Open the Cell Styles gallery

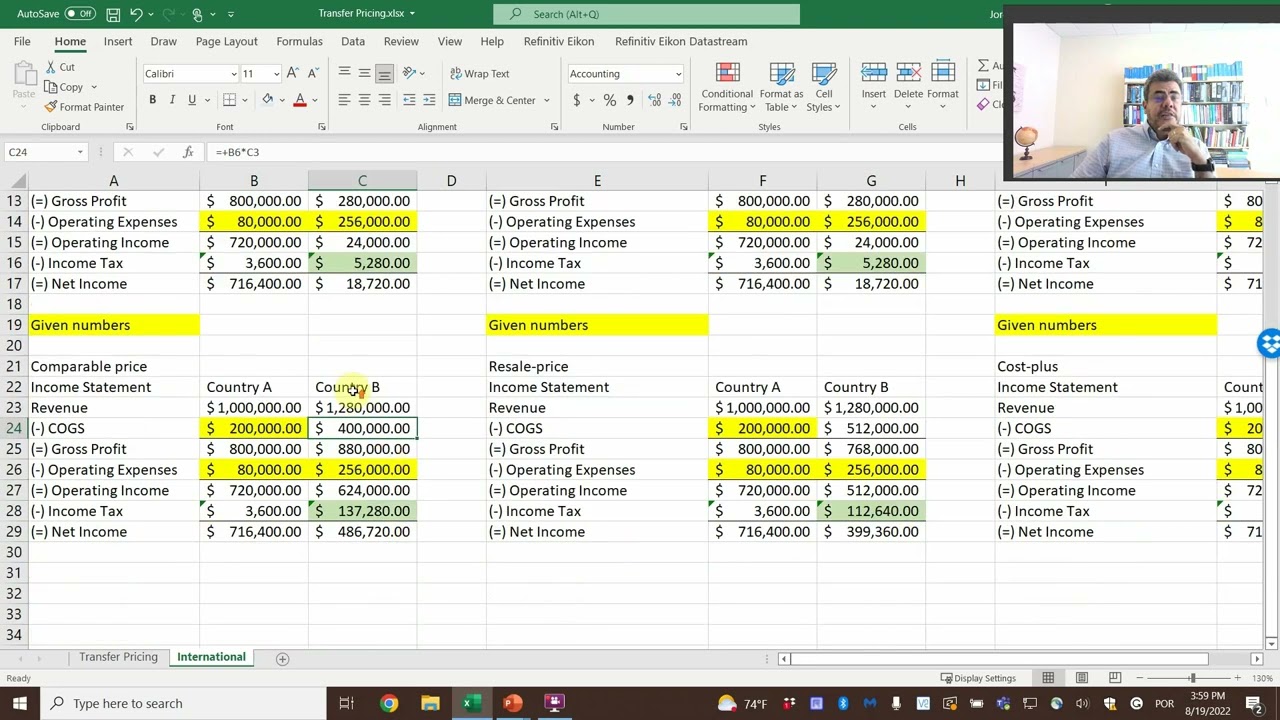(823, 88)
